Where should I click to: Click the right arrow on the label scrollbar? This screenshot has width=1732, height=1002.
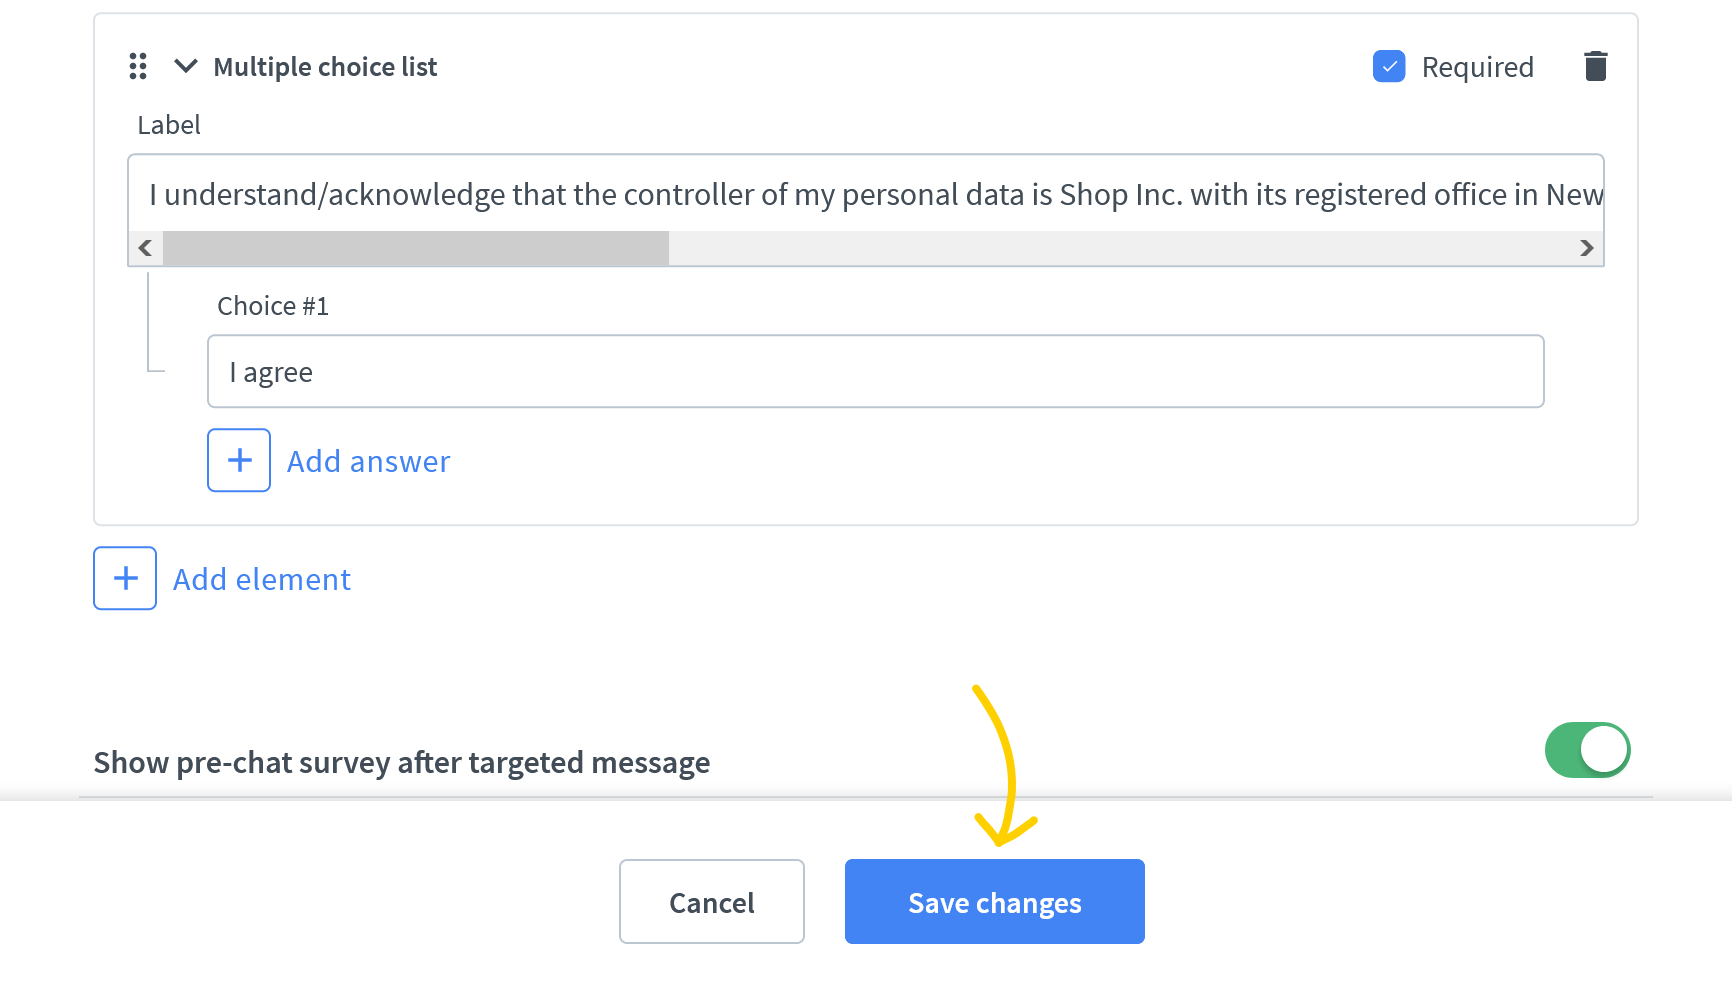coord(1586,247)
